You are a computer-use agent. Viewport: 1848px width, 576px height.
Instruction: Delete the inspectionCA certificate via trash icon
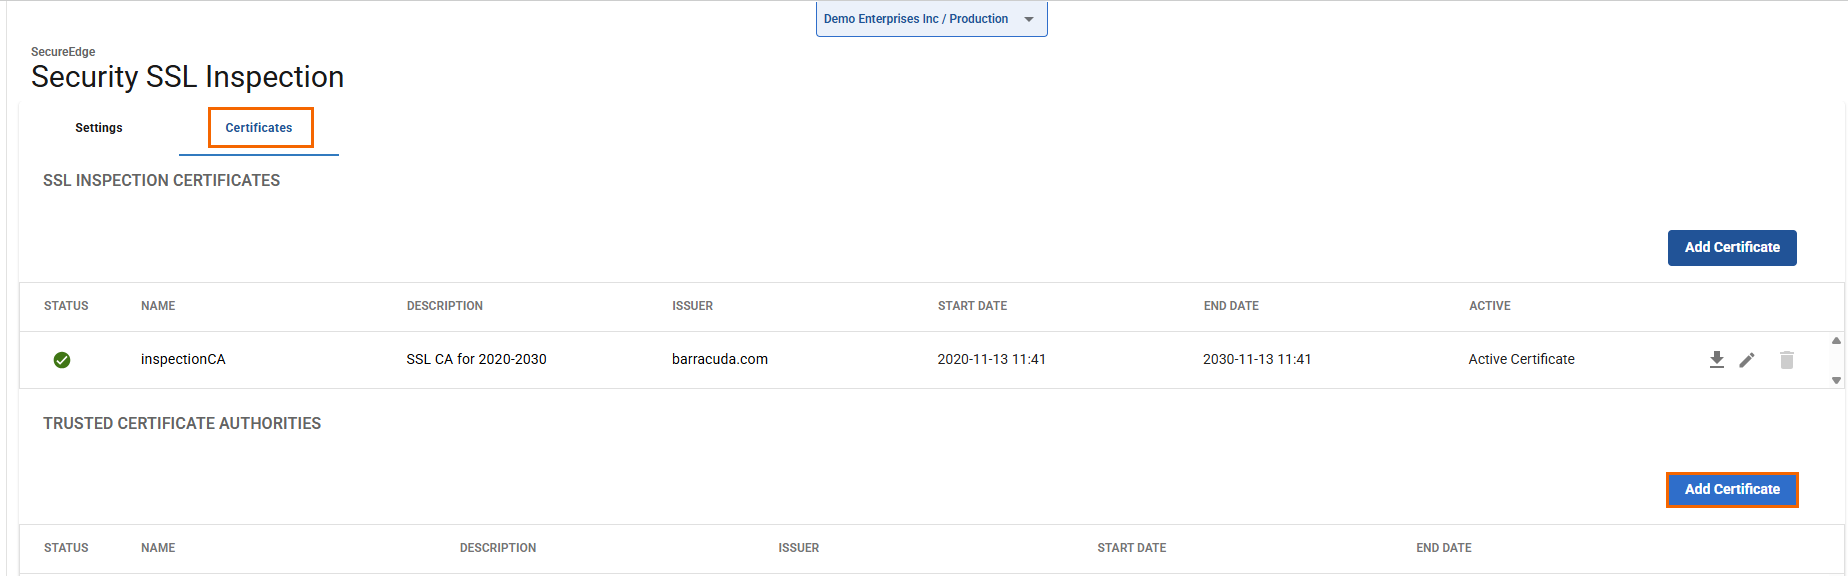pos(1786,360)
